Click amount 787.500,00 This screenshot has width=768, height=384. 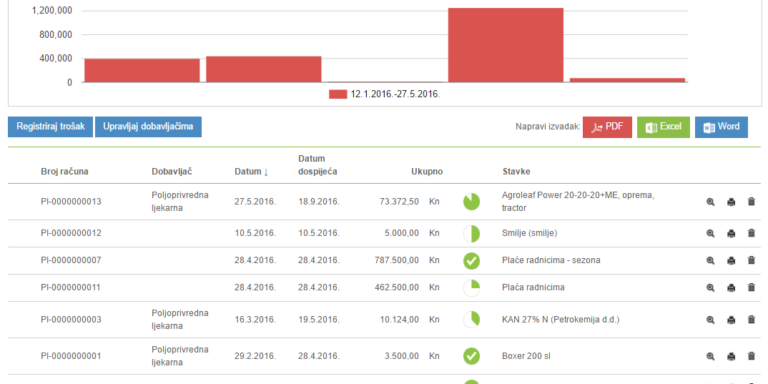tap(396, 260)
